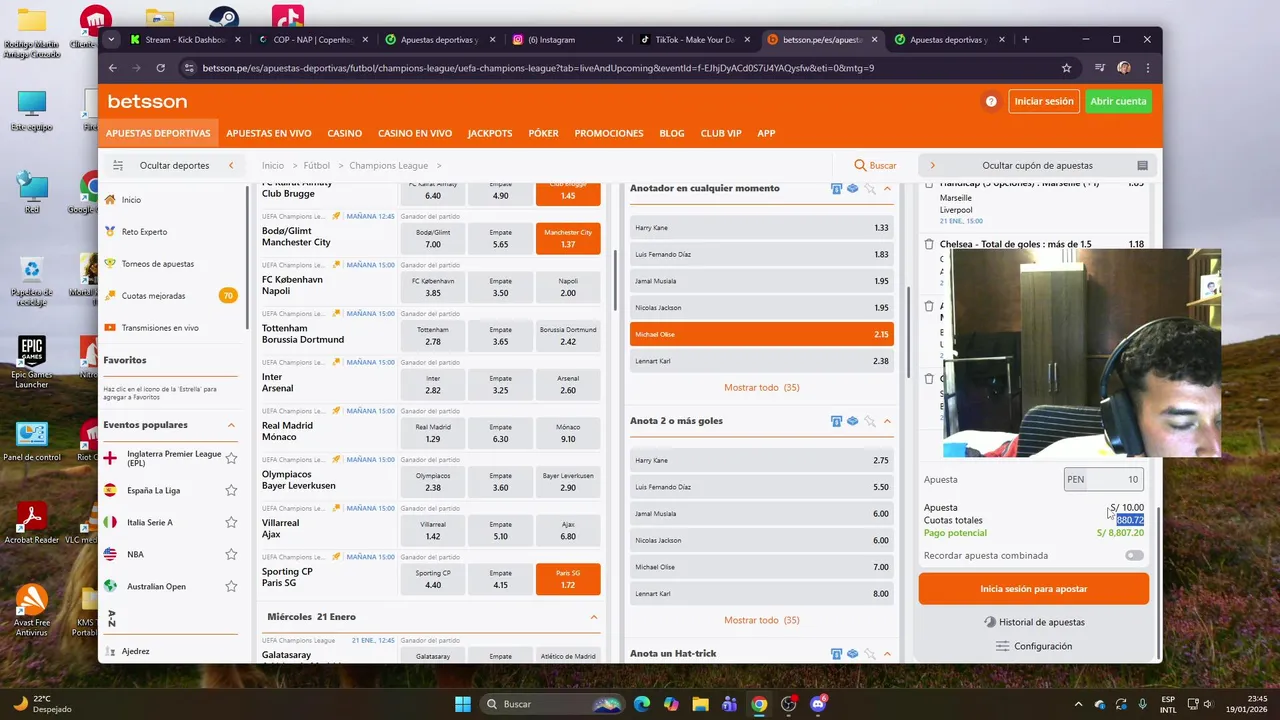The width and height of the screenshot is (1280, 720).
Task: Click the sports filter icon beside Ocultar deportes
Action: tap(118, 165)
